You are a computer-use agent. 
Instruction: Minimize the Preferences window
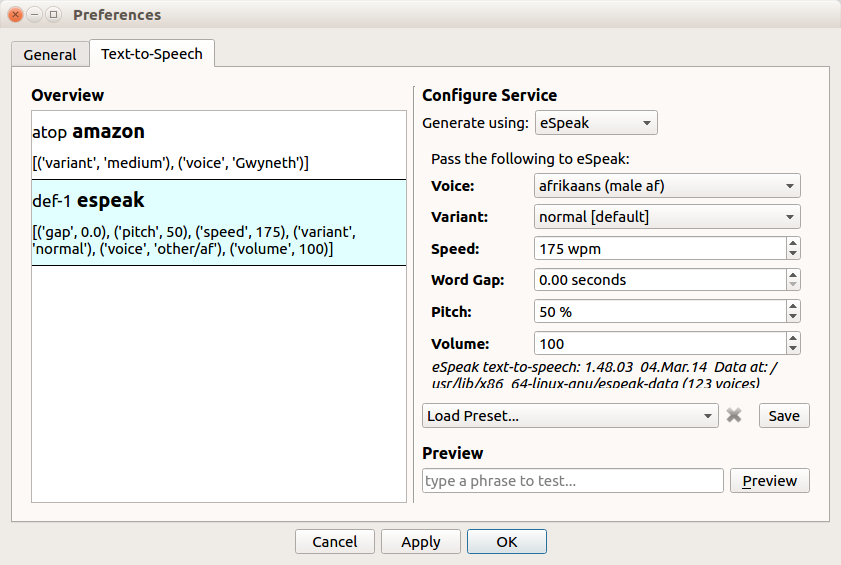click(x=34, y=14)
